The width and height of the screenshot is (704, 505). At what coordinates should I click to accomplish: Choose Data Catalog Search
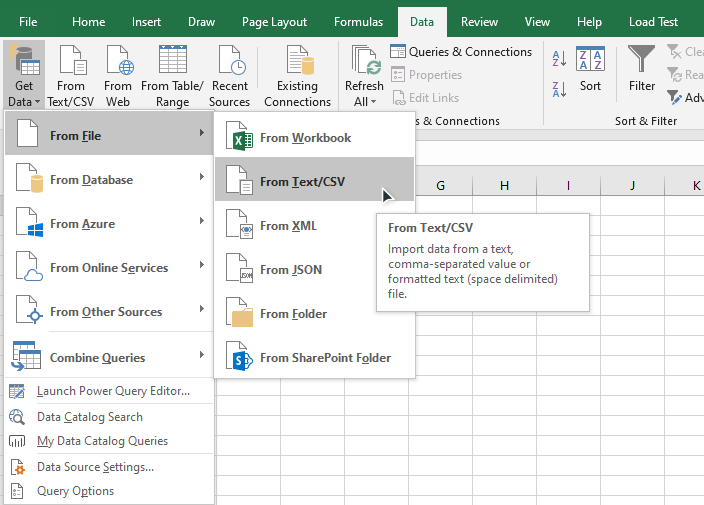pos(109,417)
